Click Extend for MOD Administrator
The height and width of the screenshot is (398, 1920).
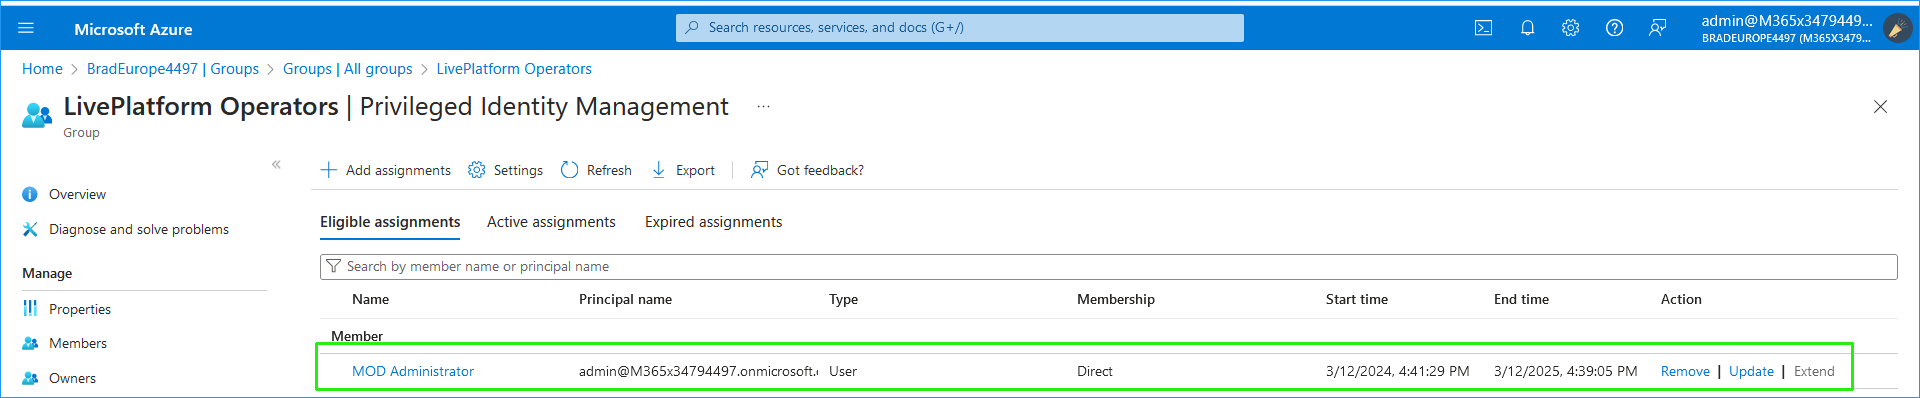coord(1814,371)
